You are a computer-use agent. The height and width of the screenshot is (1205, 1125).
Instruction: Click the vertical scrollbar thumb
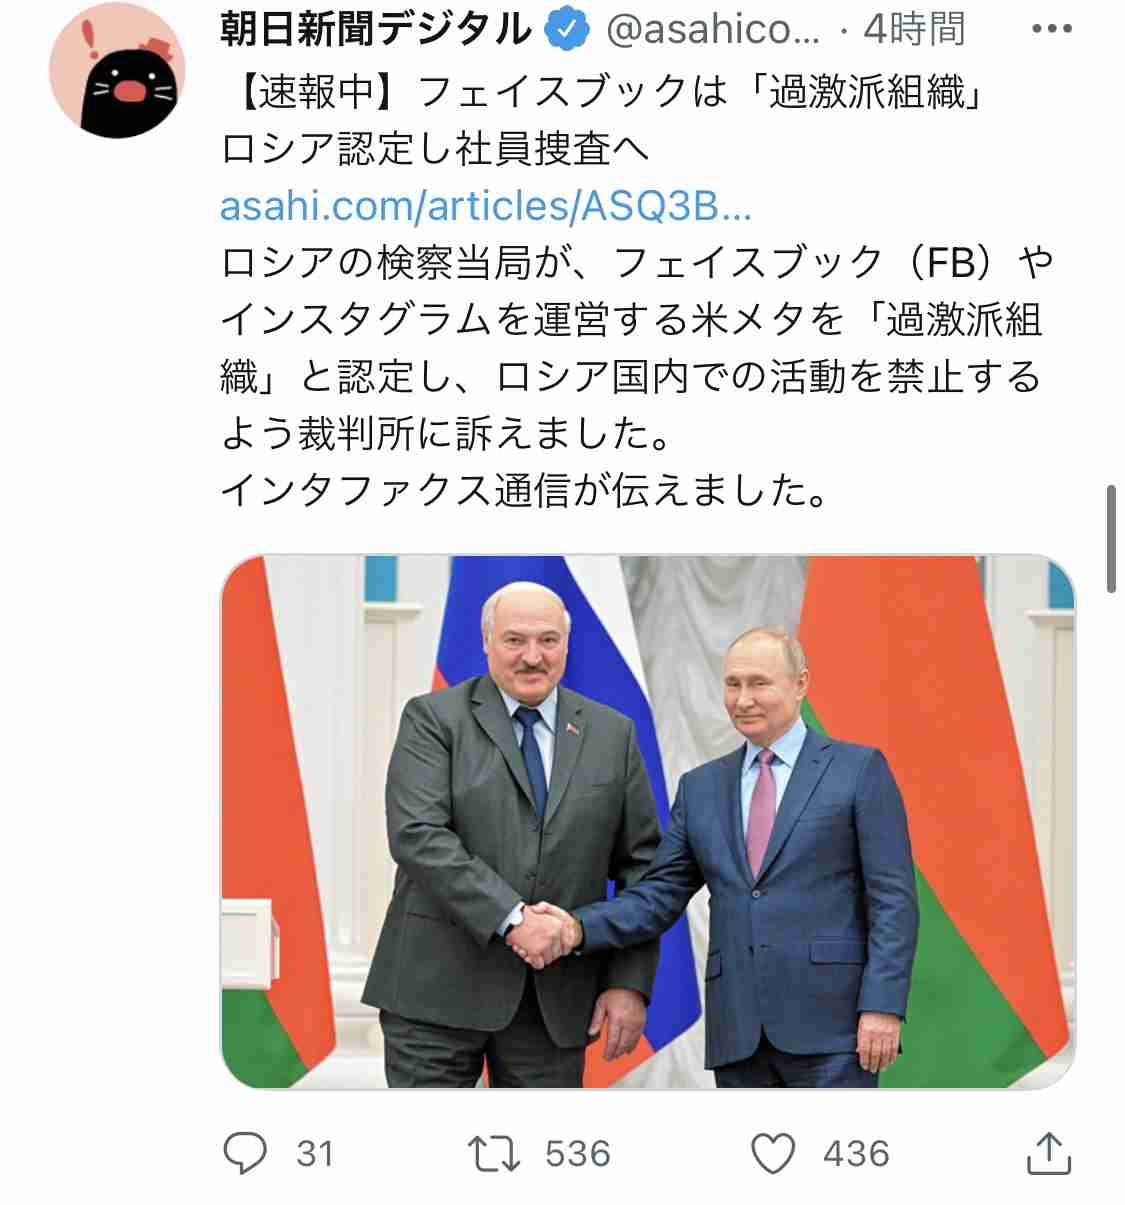[1111, 539]
